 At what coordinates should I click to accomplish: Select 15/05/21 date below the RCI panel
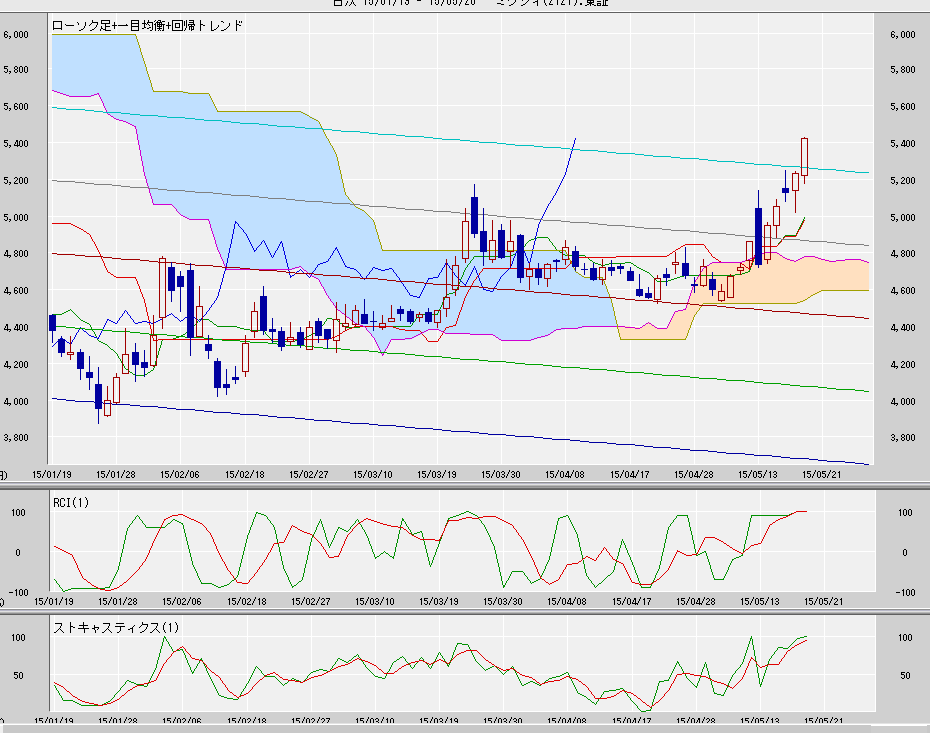824,601
